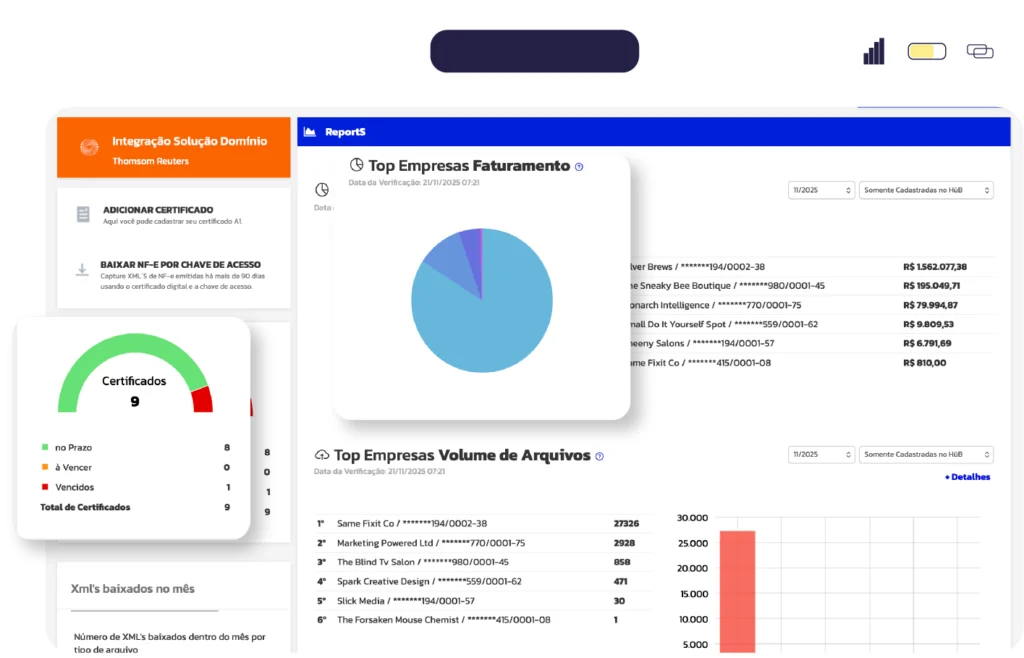This screenshot has width=1024, height=658.
Task: Click the document icon beside Adicionar Certificado
Action: [83, 215]
